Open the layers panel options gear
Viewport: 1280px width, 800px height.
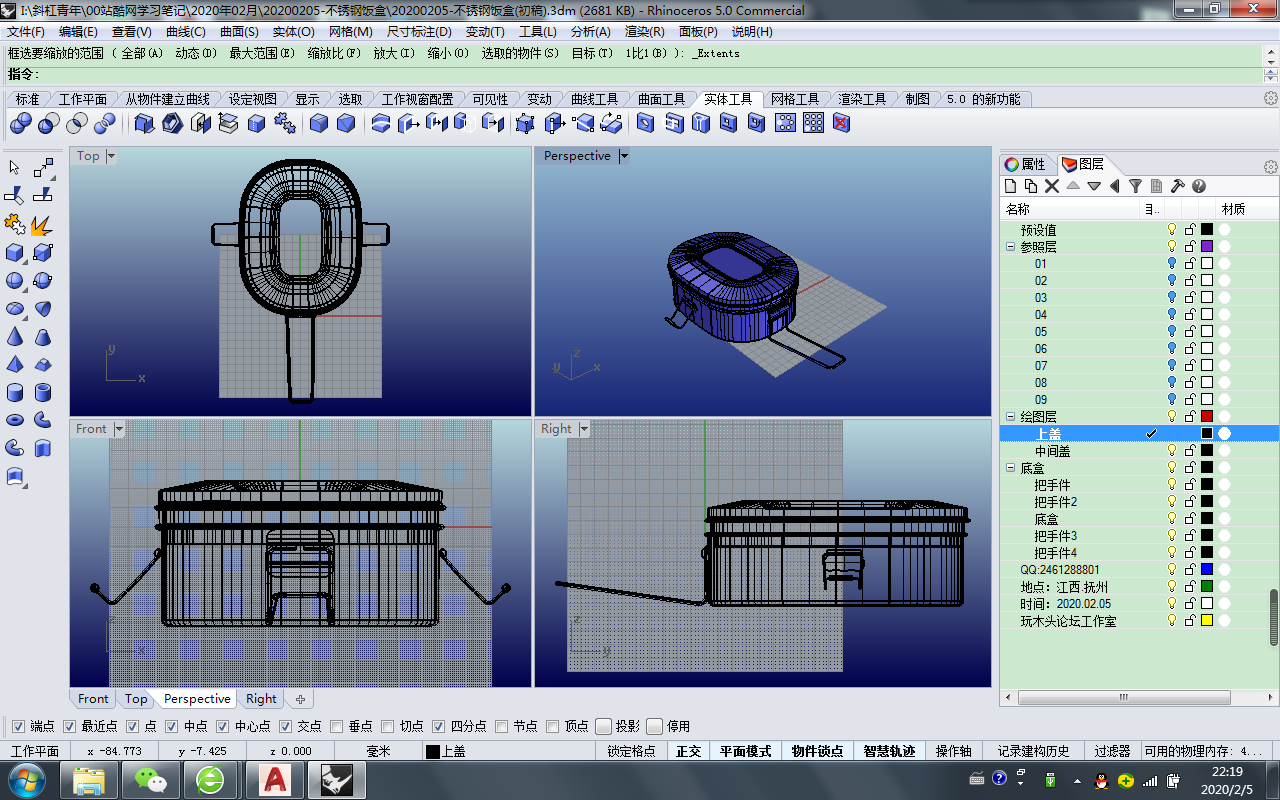click(1271, 166)
